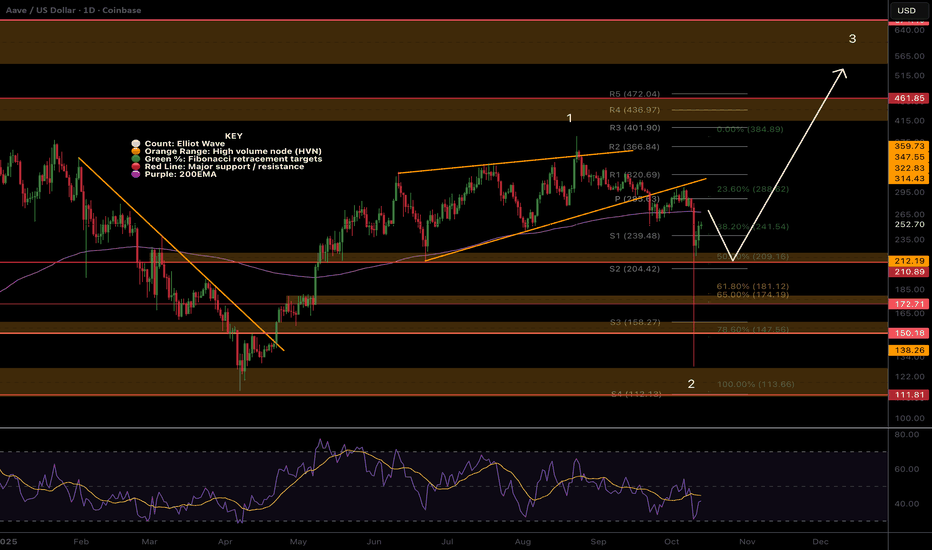Click the 111.81 red price label

[x=908, y=396]
